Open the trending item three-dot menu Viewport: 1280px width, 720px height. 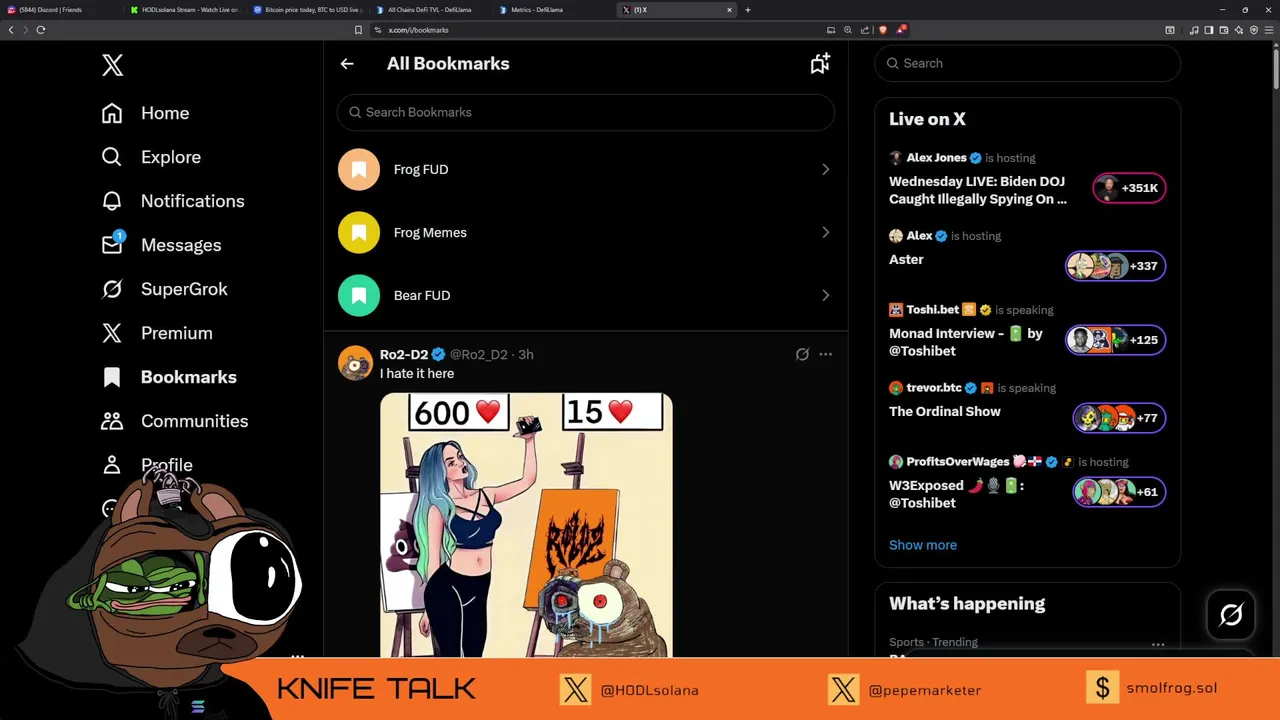(1158, 645)
